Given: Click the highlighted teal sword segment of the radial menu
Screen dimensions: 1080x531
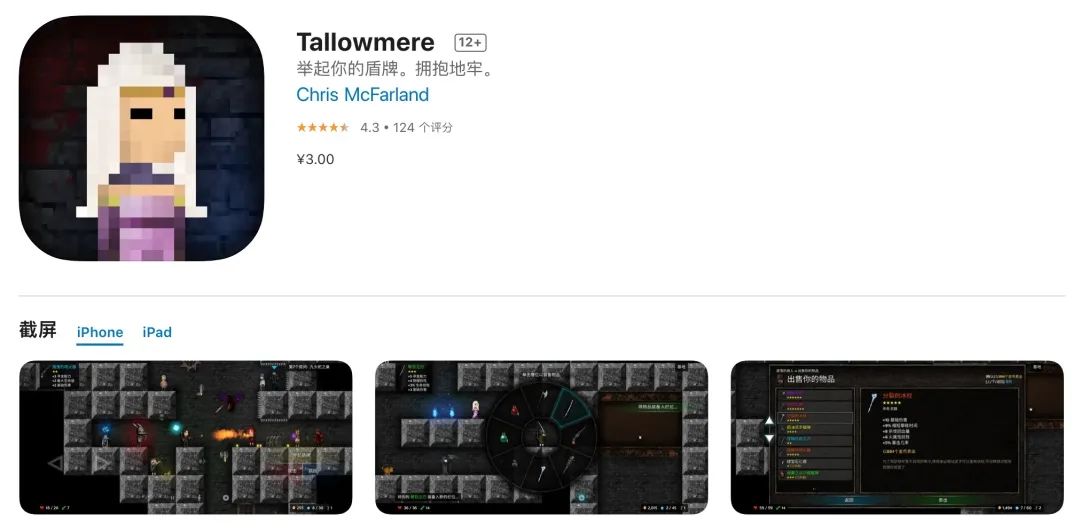Looking at the screenshot, I should (571, 408).
